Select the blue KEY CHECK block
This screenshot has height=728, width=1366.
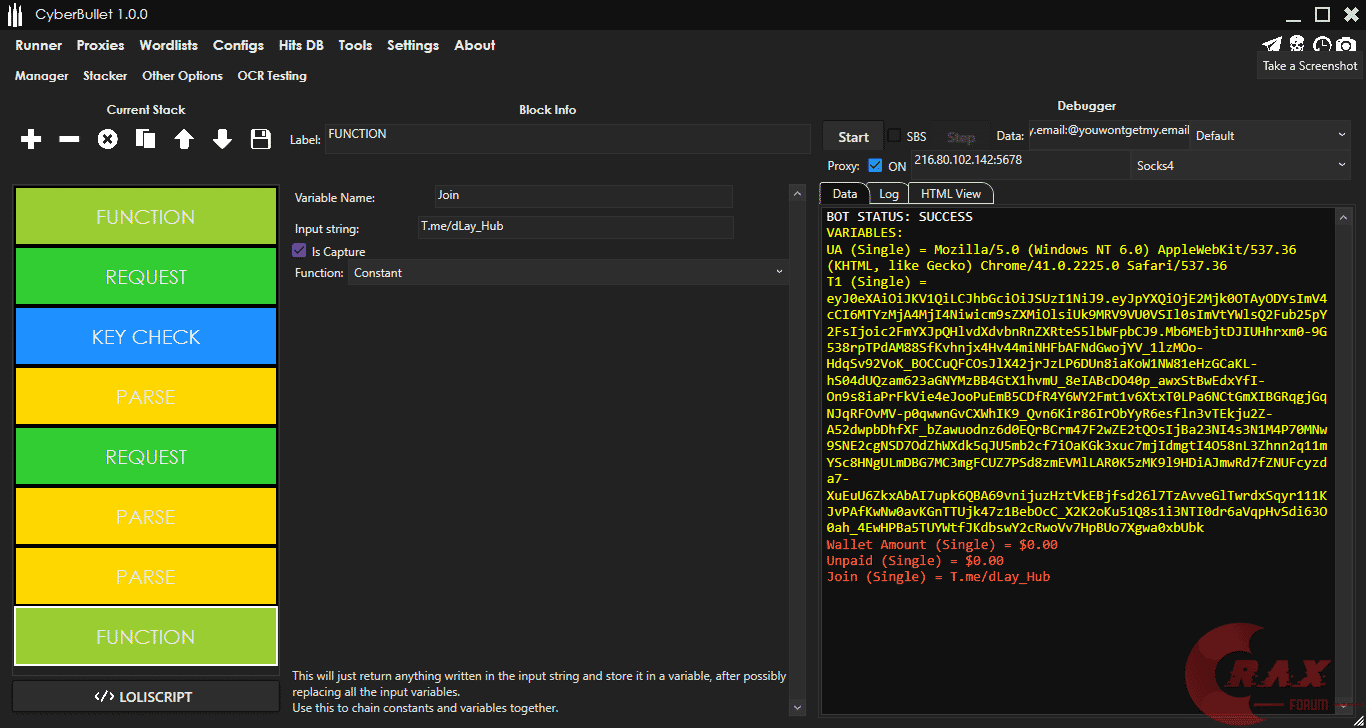[x=146, y=337]
